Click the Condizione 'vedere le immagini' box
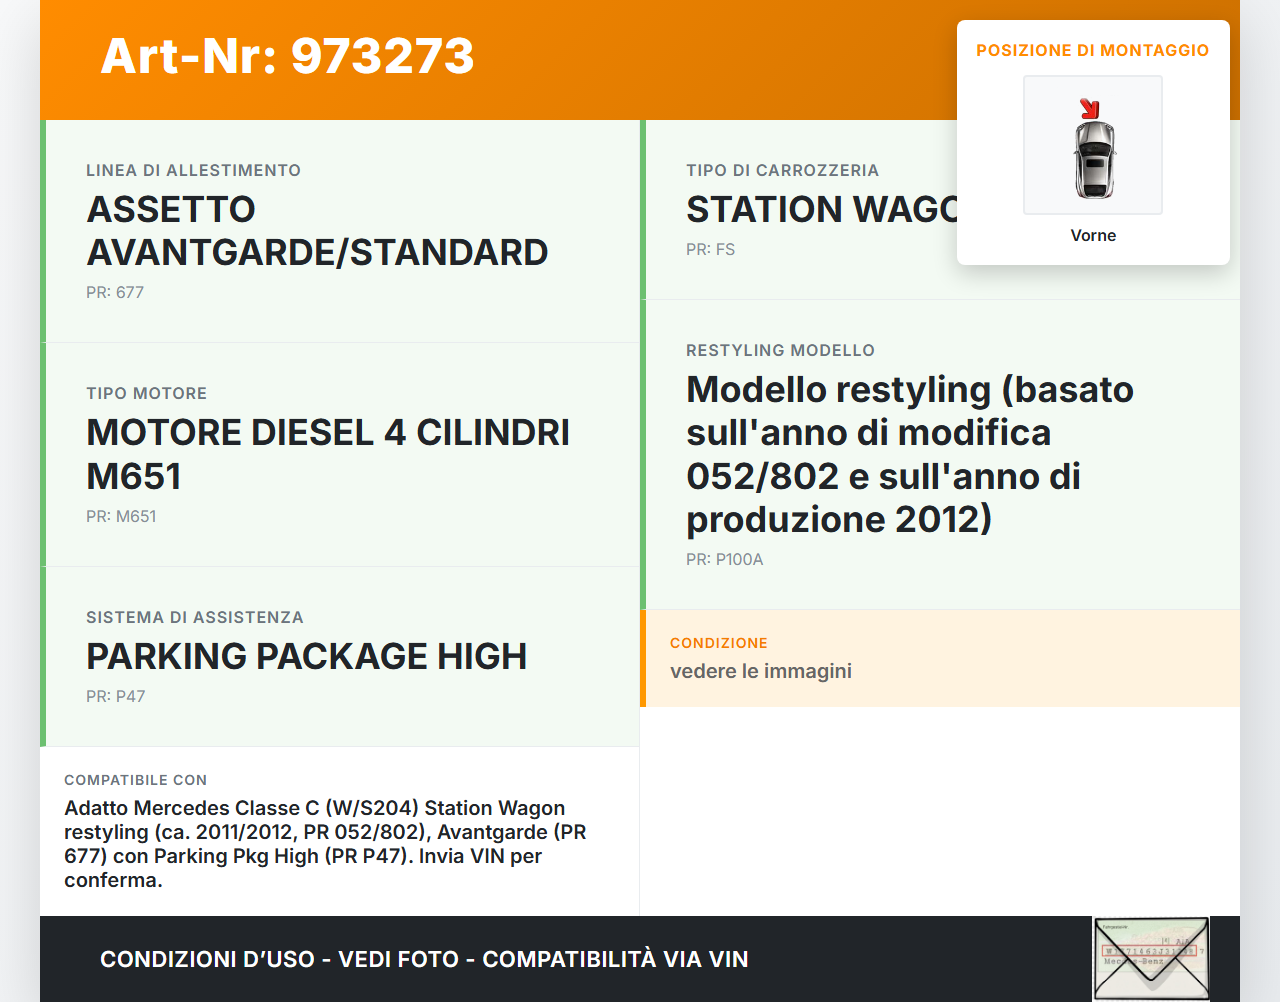This screenshot has height=1002, width=1280. coord(939,658)
